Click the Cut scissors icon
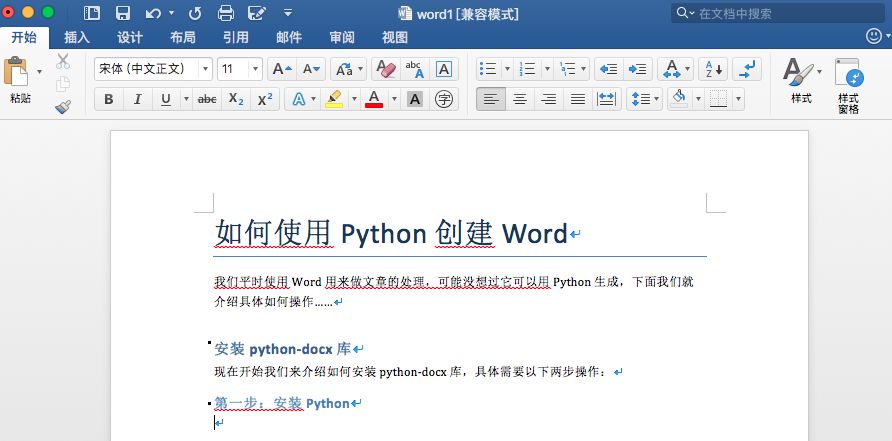This screenshot has width=892, height=441. pyautogui.click(x=63, y=61)
